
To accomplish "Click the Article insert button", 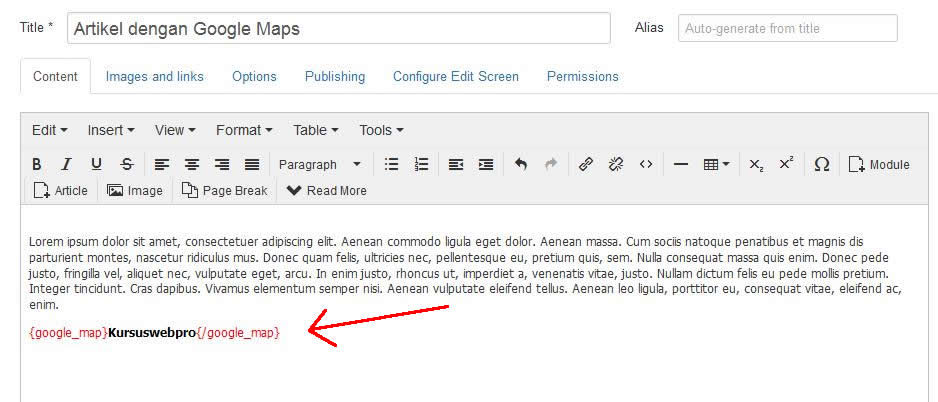I will (60, 191).
